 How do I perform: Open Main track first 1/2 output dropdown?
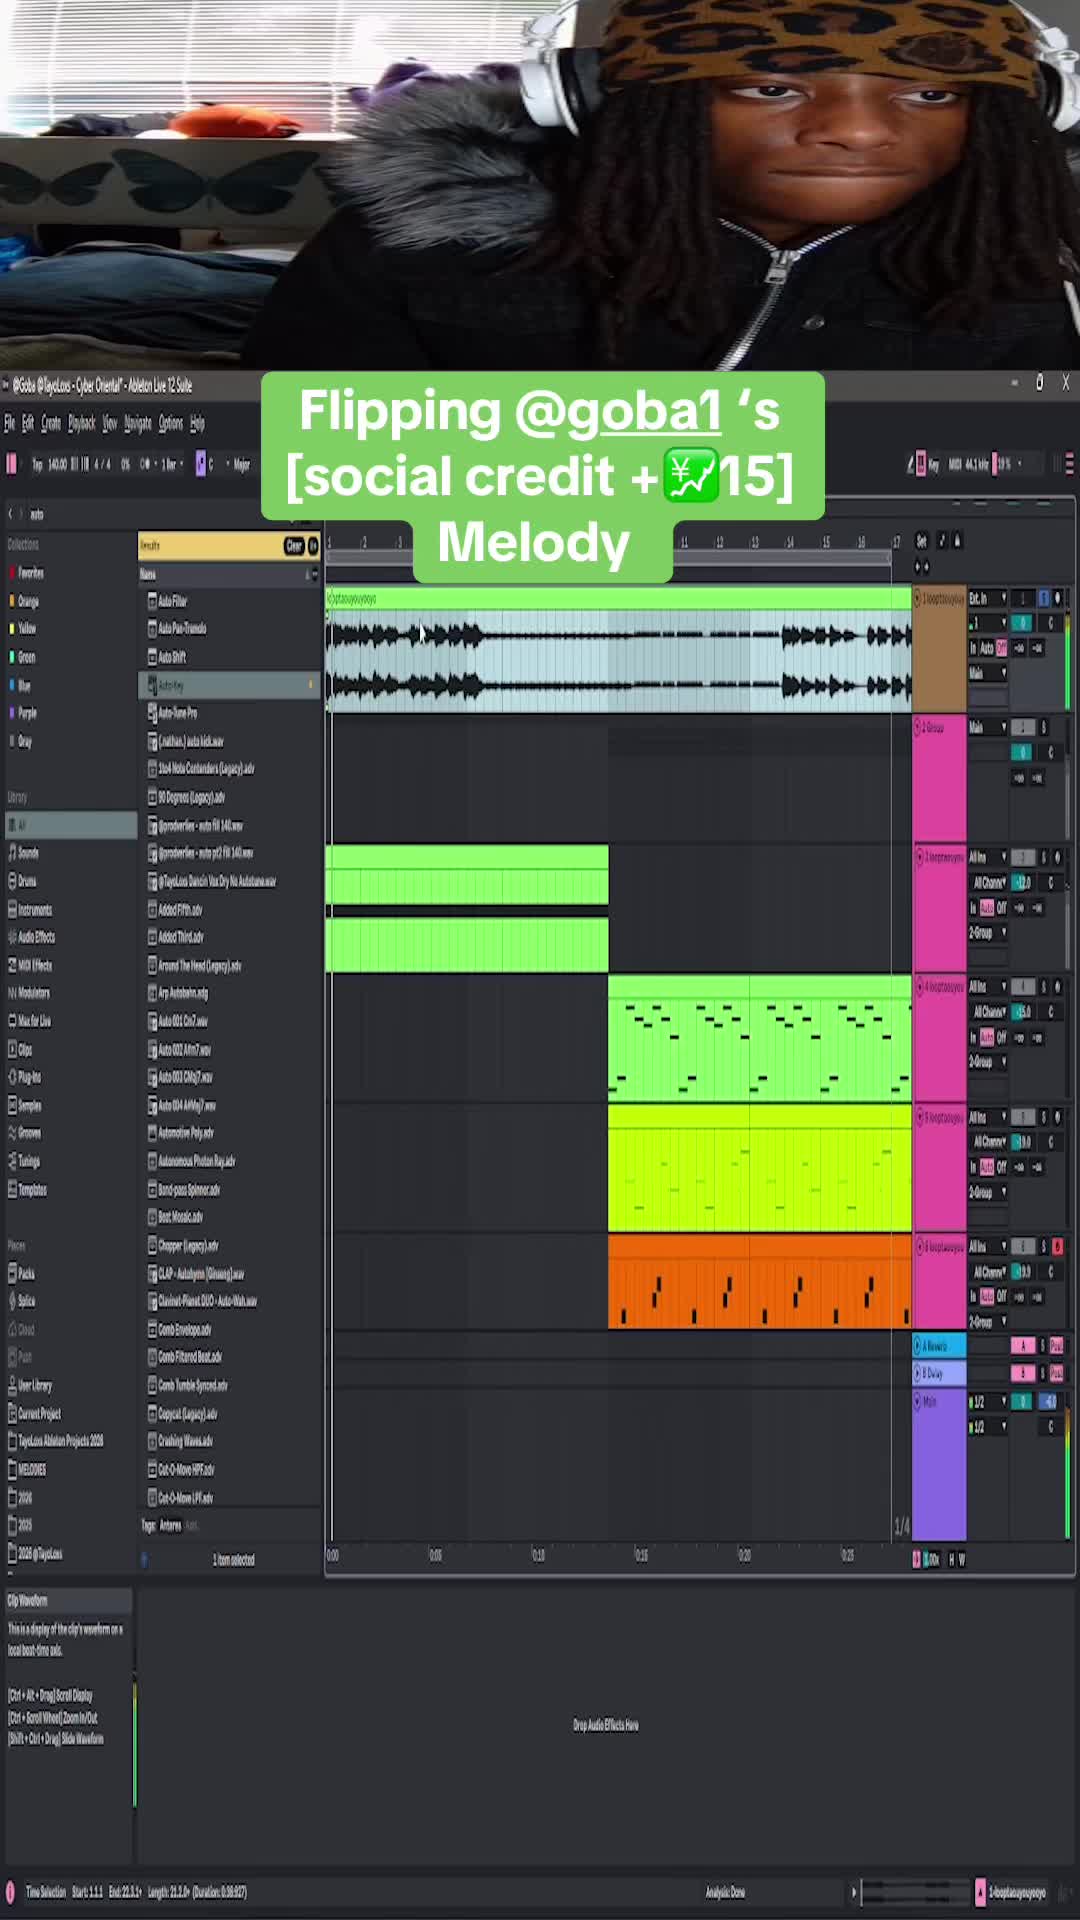[x=988, y=1402]
